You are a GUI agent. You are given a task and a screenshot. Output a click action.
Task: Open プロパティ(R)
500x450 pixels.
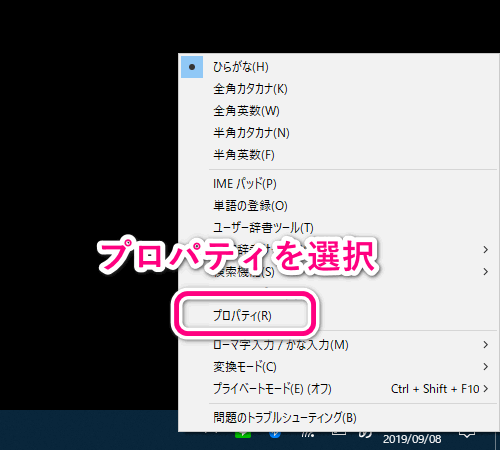(339, 316)
